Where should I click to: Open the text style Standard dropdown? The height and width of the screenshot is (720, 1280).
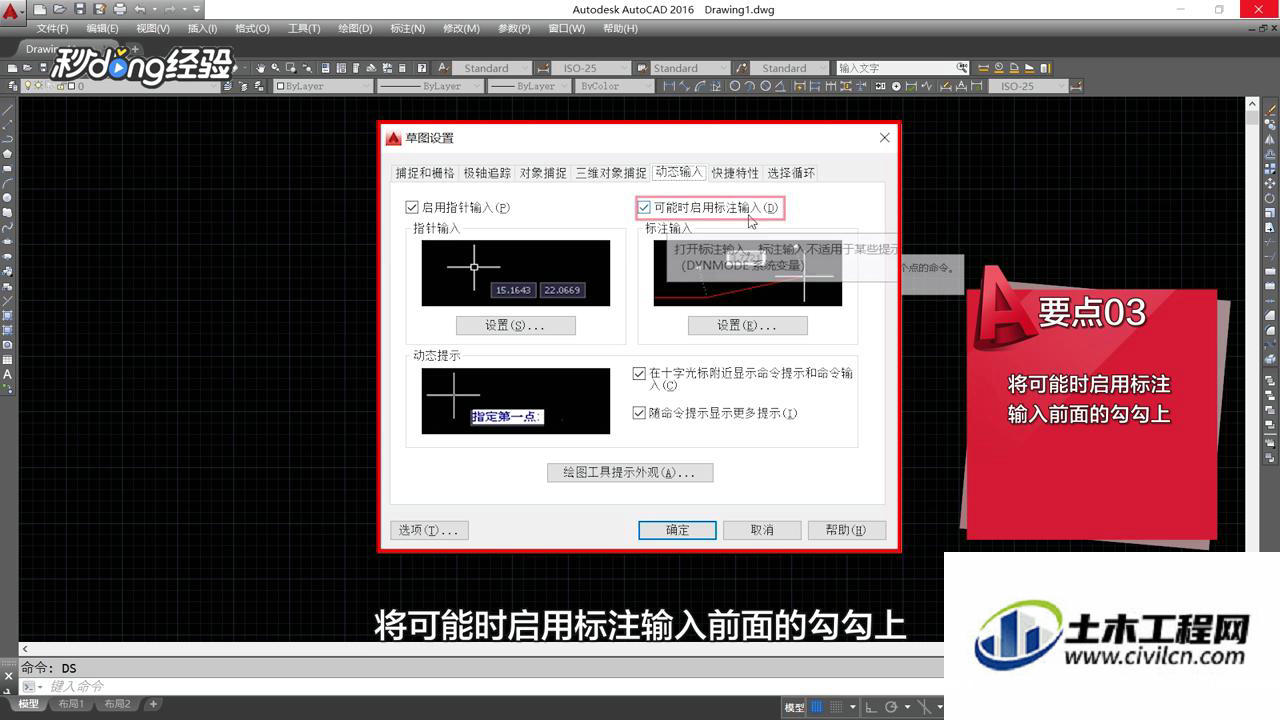[x=494, y=68]
